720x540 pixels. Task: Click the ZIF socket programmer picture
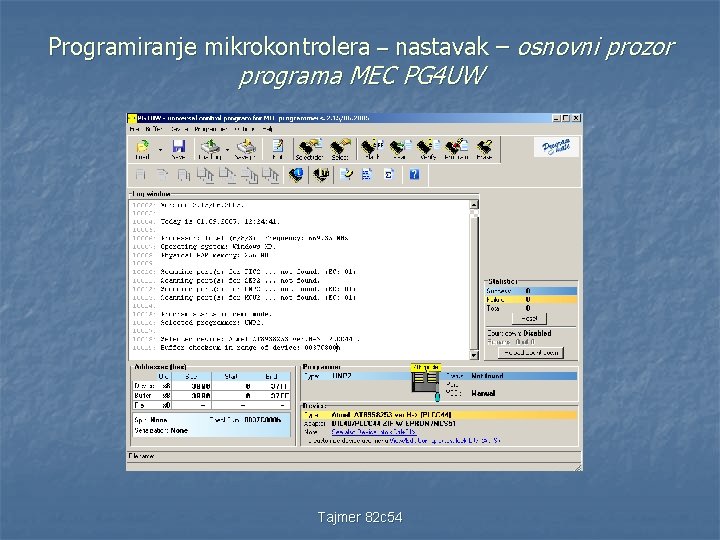pos(426,382)
